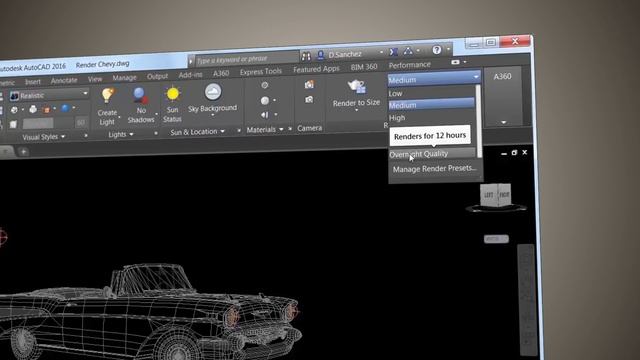Expand the A360 panel arrow
The image size is (640, 360).
504,122
